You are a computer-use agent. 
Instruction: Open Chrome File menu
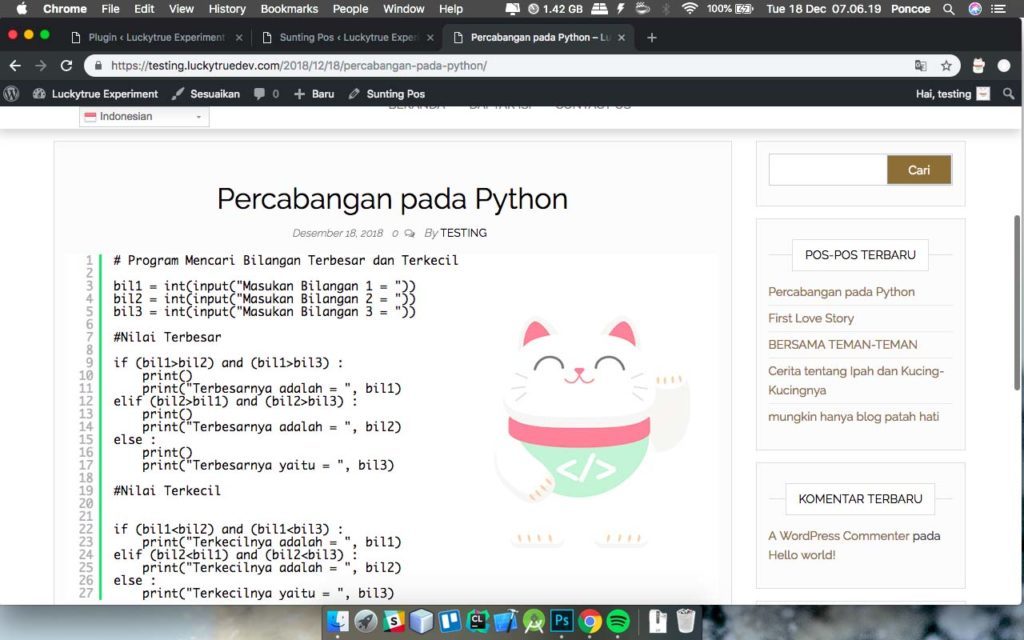[x=110, y=9]
